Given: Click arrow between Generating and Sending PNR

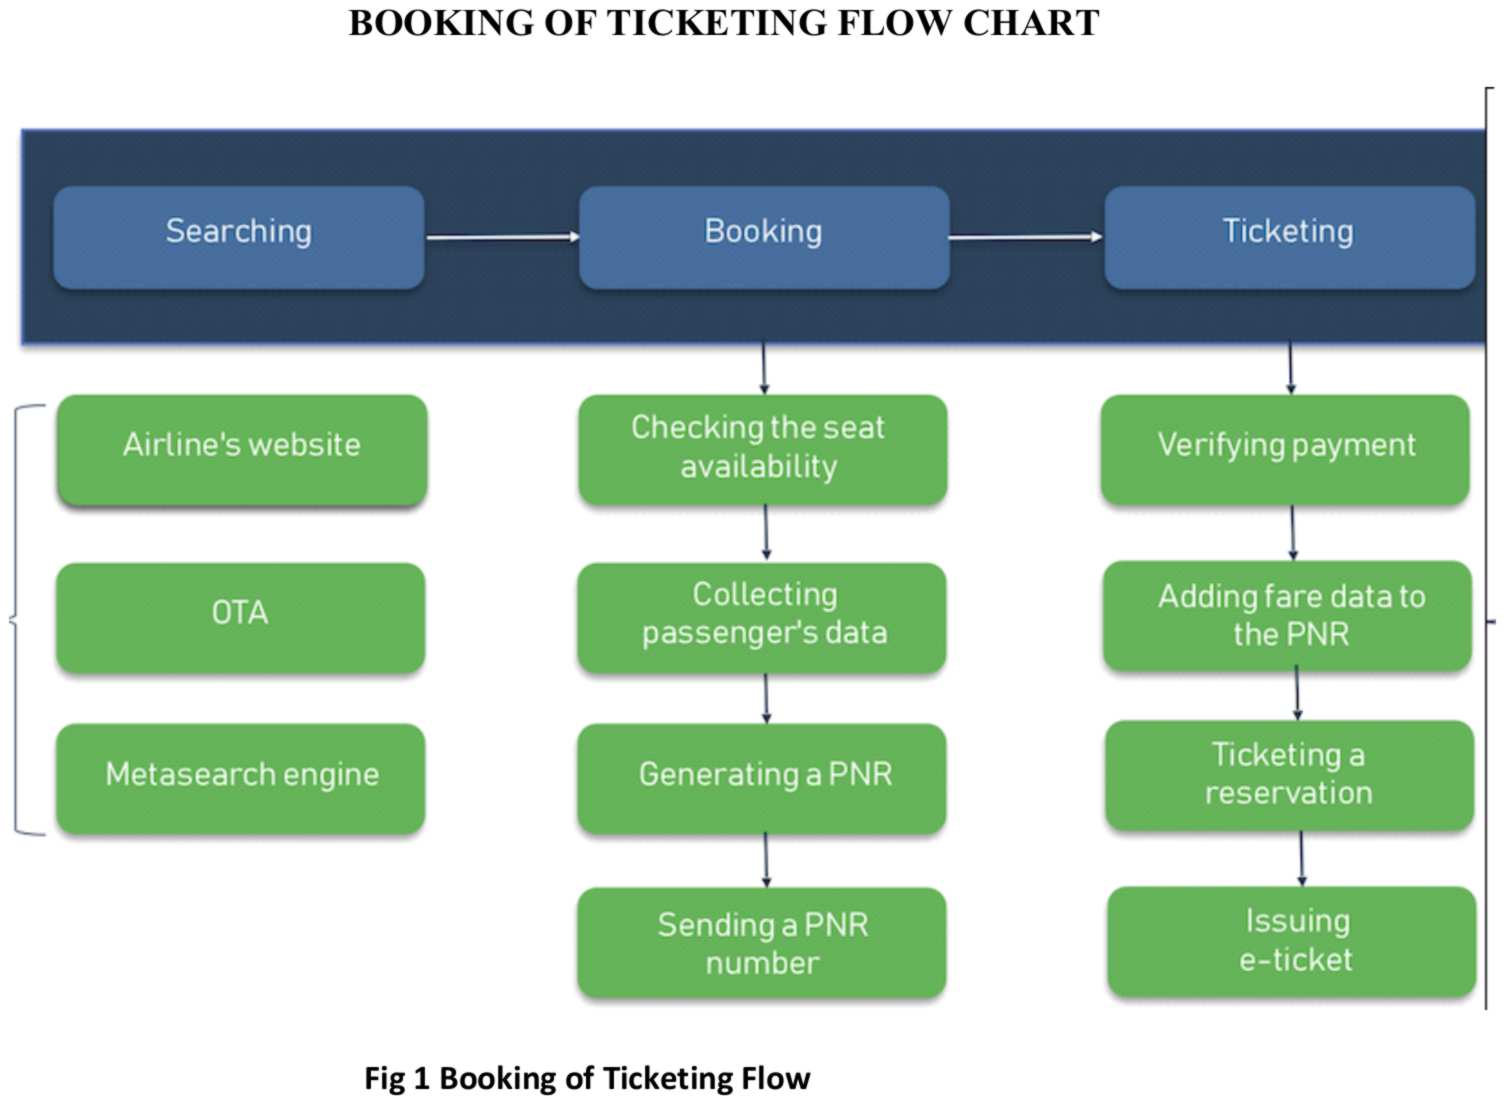Looking at the screenshot, I should pos(766,861).
